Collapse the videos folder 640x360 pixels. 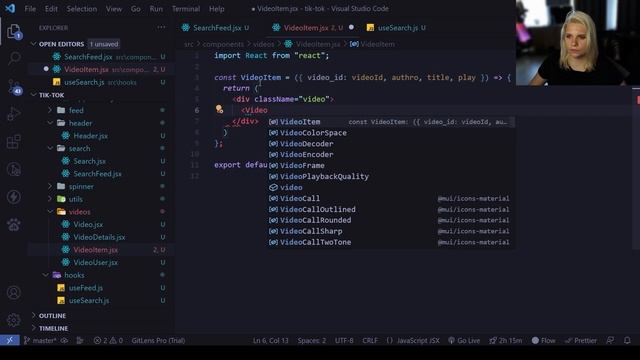[x=79, y=211]
